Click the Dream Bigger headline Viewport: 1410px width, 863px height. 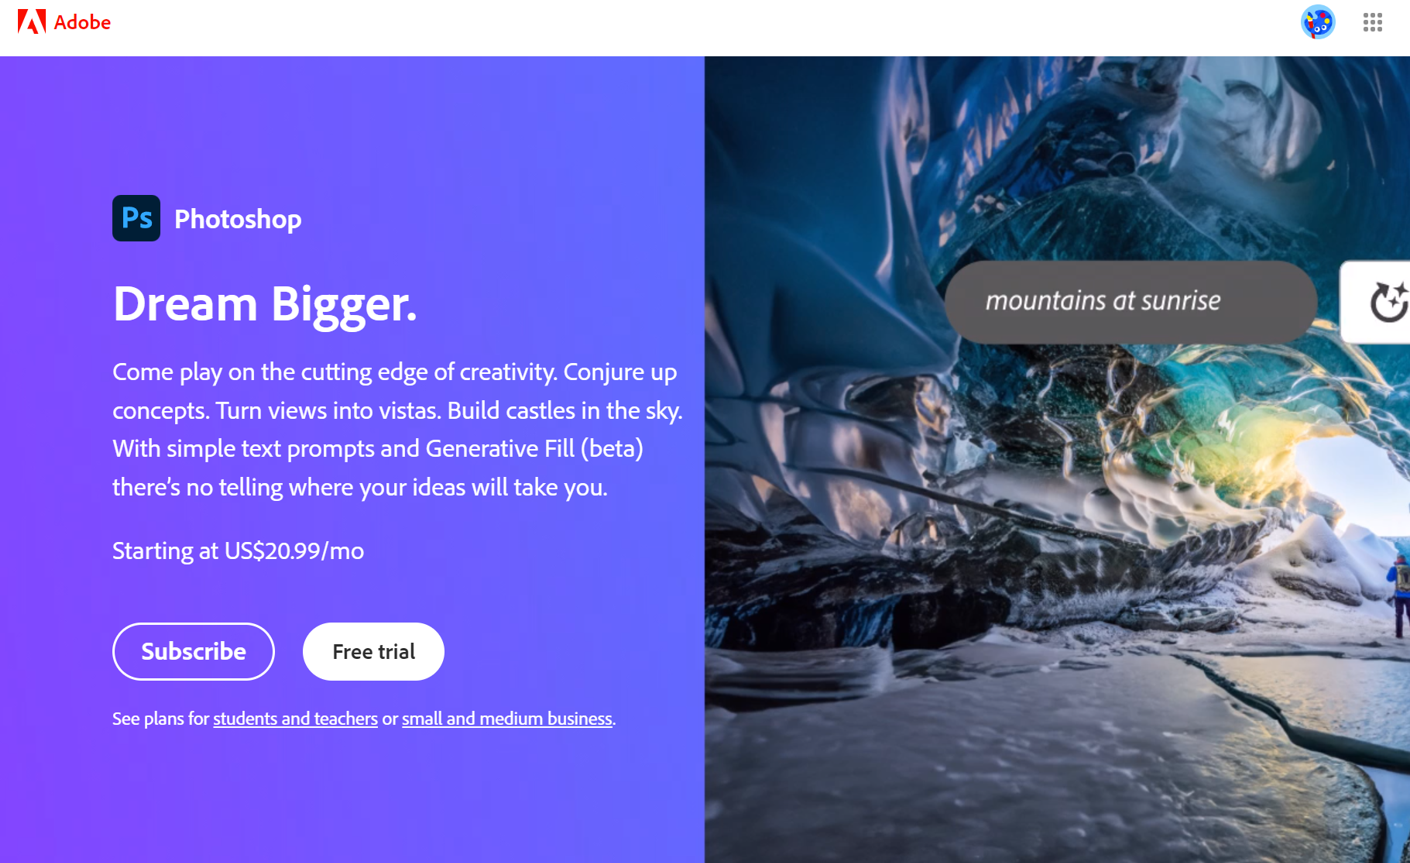(264, 303)
